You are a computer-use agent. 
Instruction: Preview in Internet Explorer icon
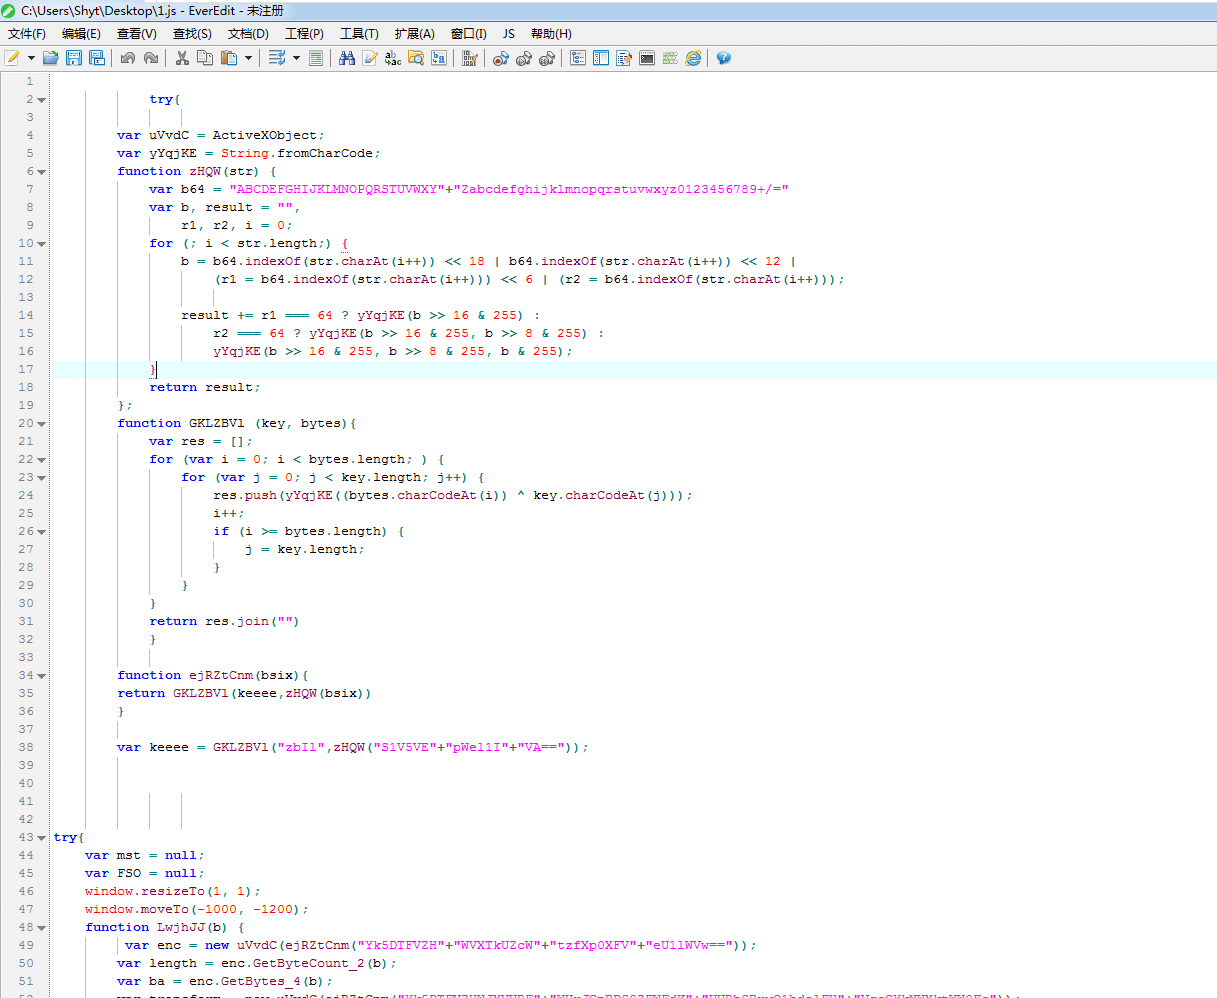[x=693, y=58]
